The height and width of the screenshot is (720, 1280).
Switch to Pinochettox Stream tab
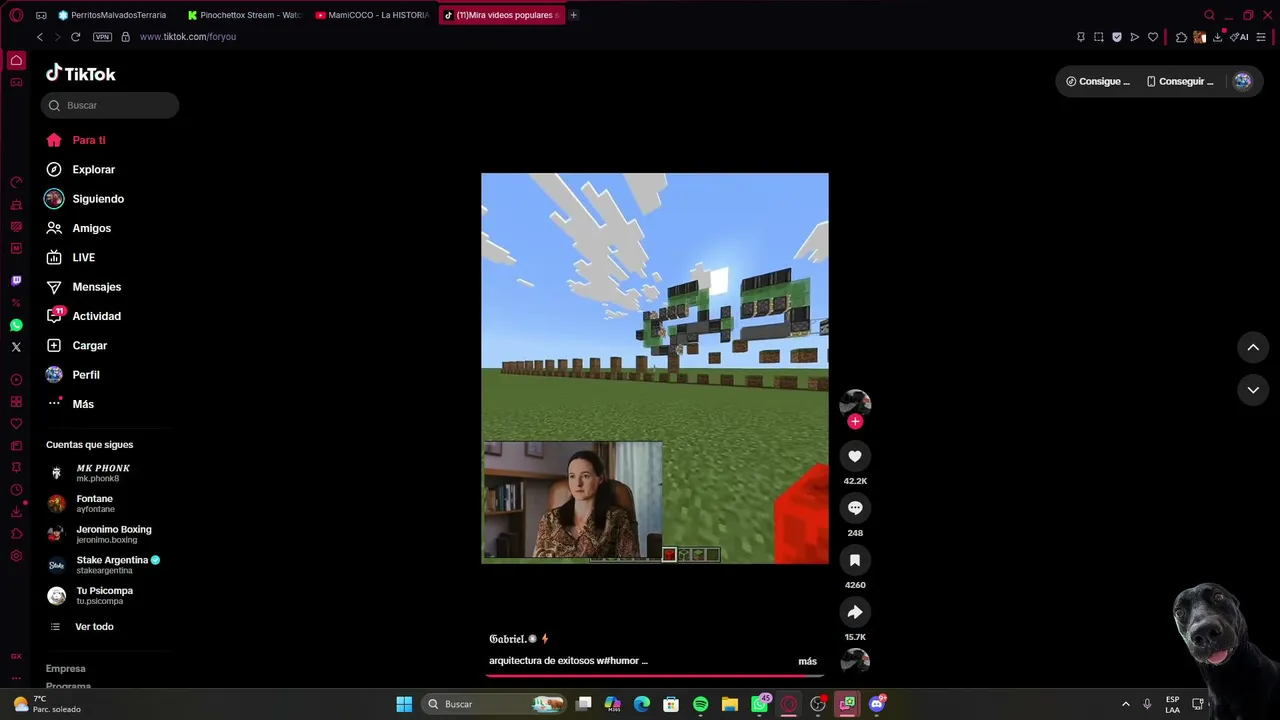pyautogui.click(x=244, y=15)
